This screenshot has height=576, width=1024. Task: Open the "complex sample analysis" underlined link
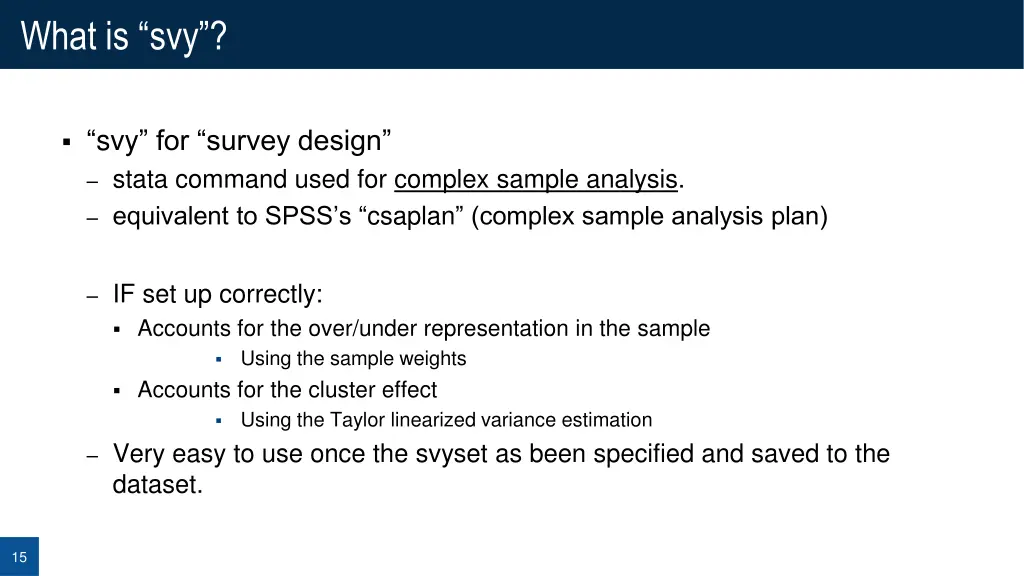[536, 180]
